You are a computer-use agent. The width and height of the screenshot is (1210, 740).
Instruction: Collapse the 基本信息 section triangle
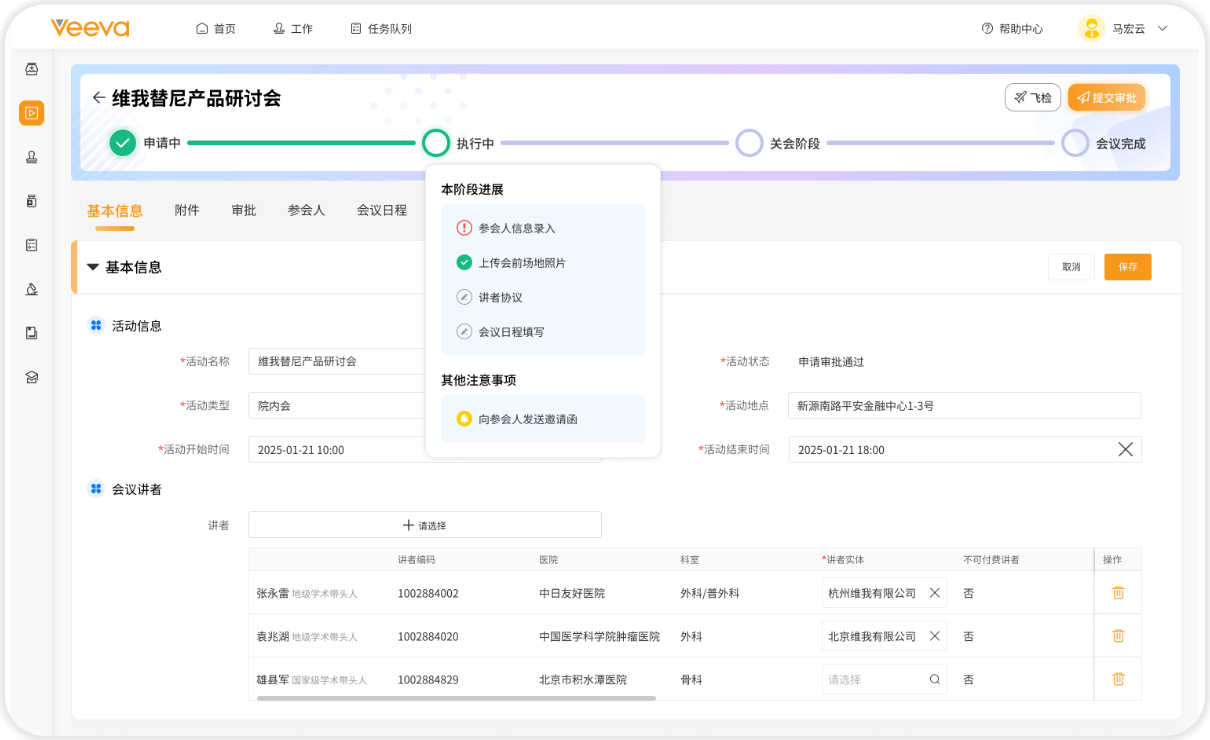click(x=93, y=268)
